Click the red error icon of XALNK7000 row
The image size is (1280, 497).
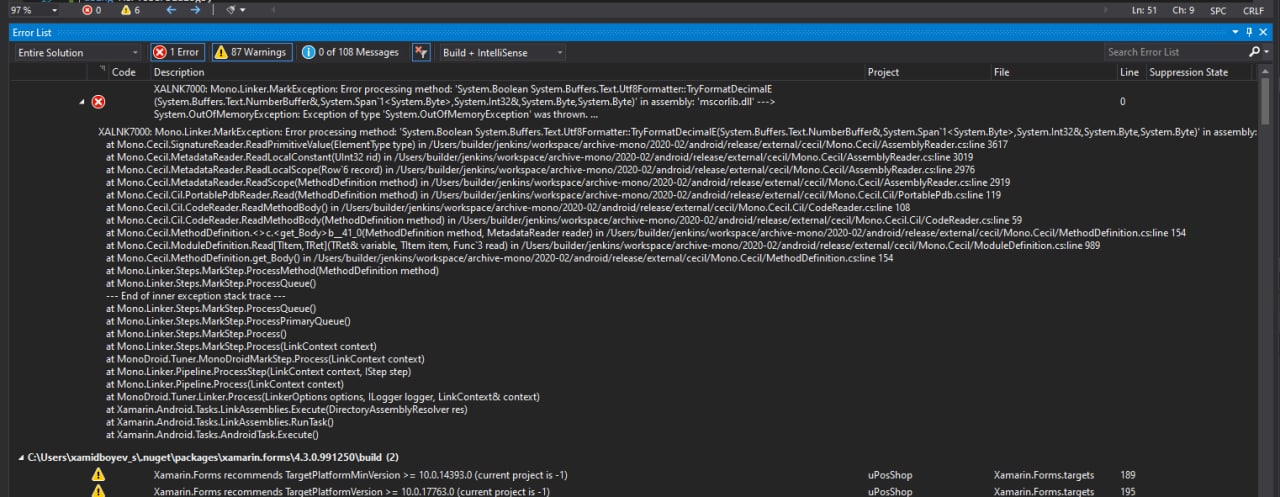[98, 102]
